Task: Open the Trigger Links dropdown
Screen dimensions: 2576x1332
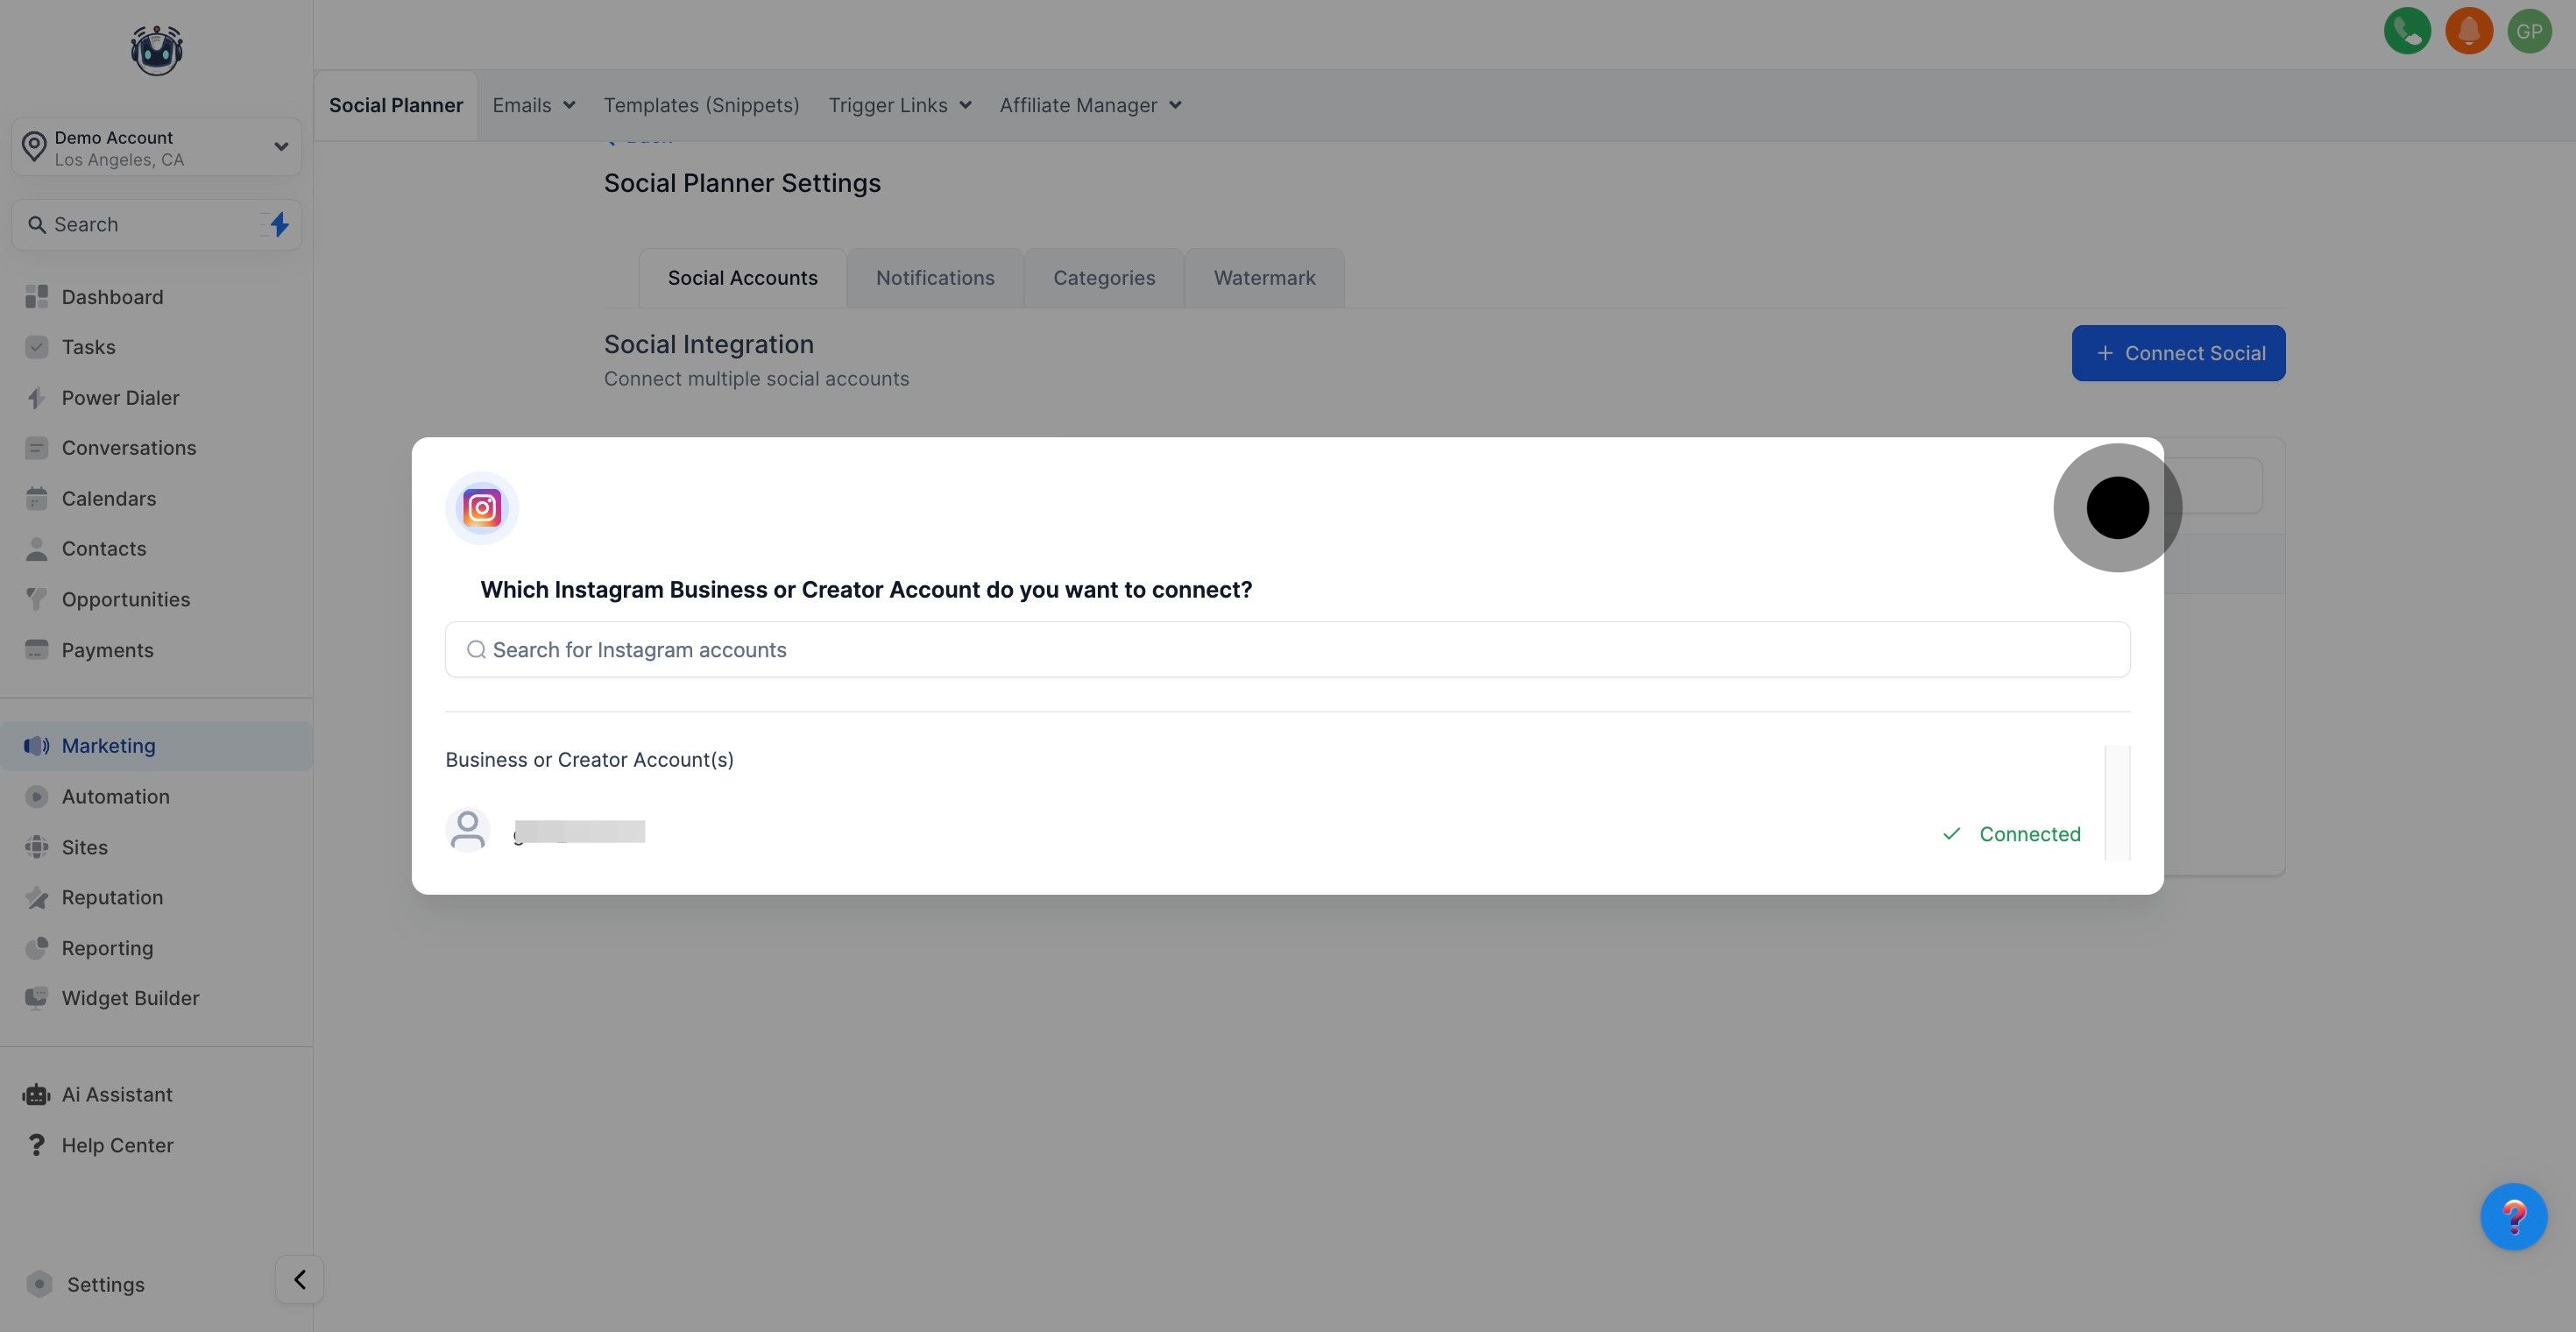Action: [899, 105]
